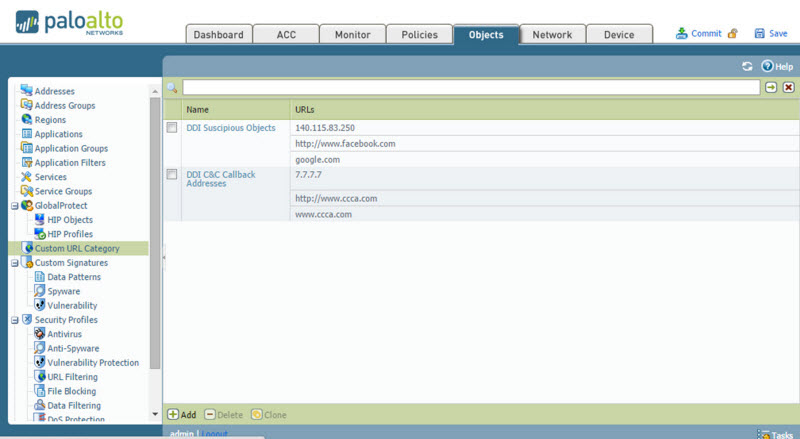800x439 pixels.
Task: Collapse the GlobalProtect tree node
Action: (14, 206)
